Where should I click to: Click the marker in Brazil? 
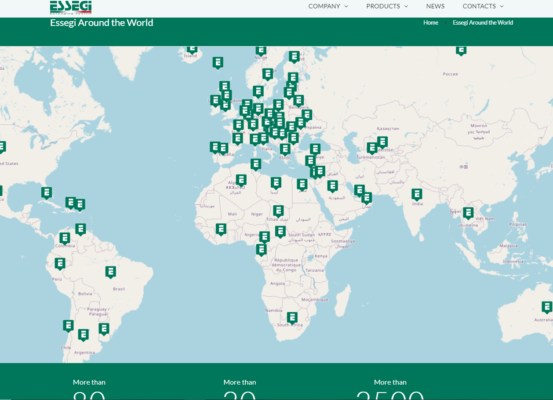[x=110, y=272]
